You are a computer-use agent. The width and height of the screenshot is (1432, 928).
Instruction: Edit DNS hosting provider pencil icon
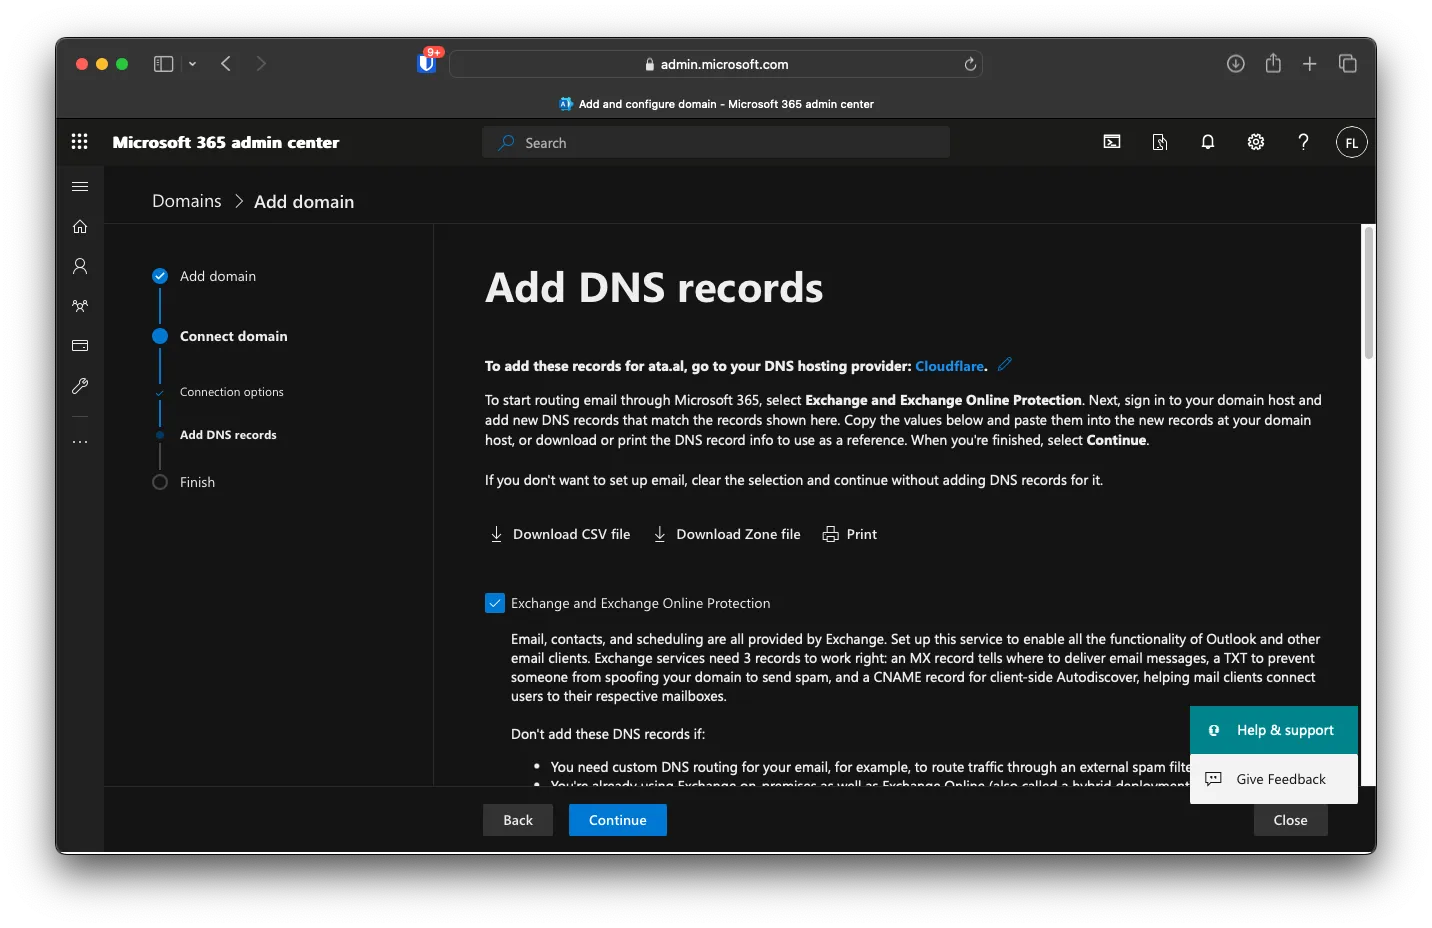1005,364
